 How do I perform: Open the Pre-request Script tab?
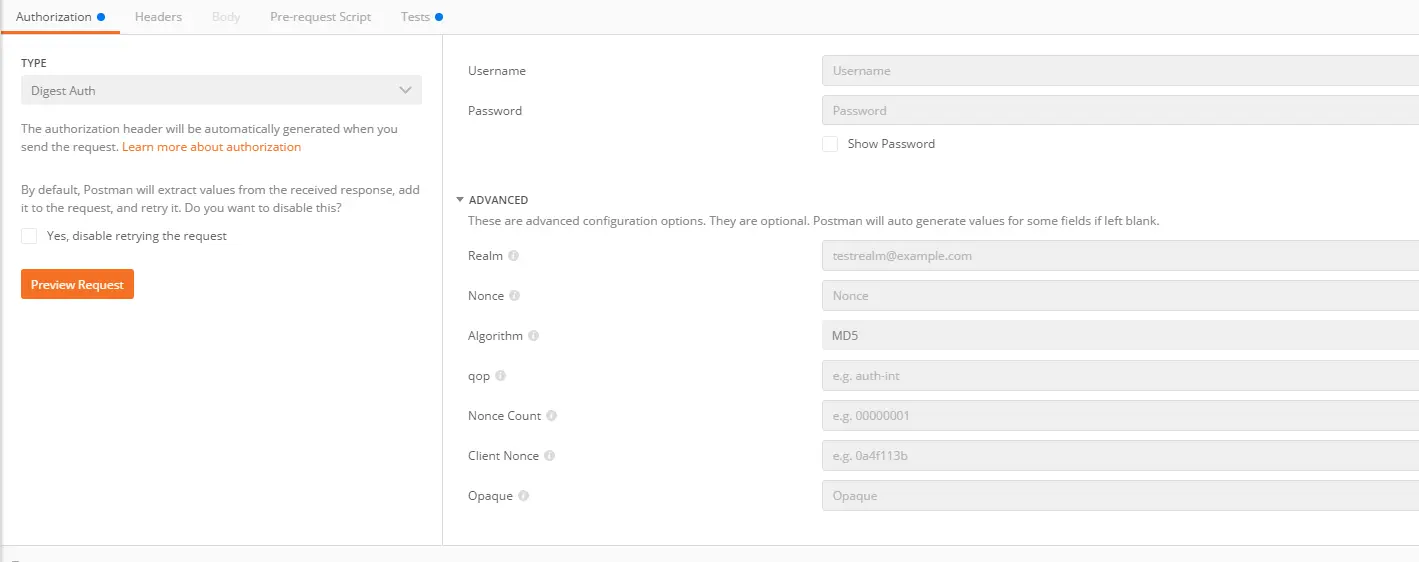click(x=320, y=17)
